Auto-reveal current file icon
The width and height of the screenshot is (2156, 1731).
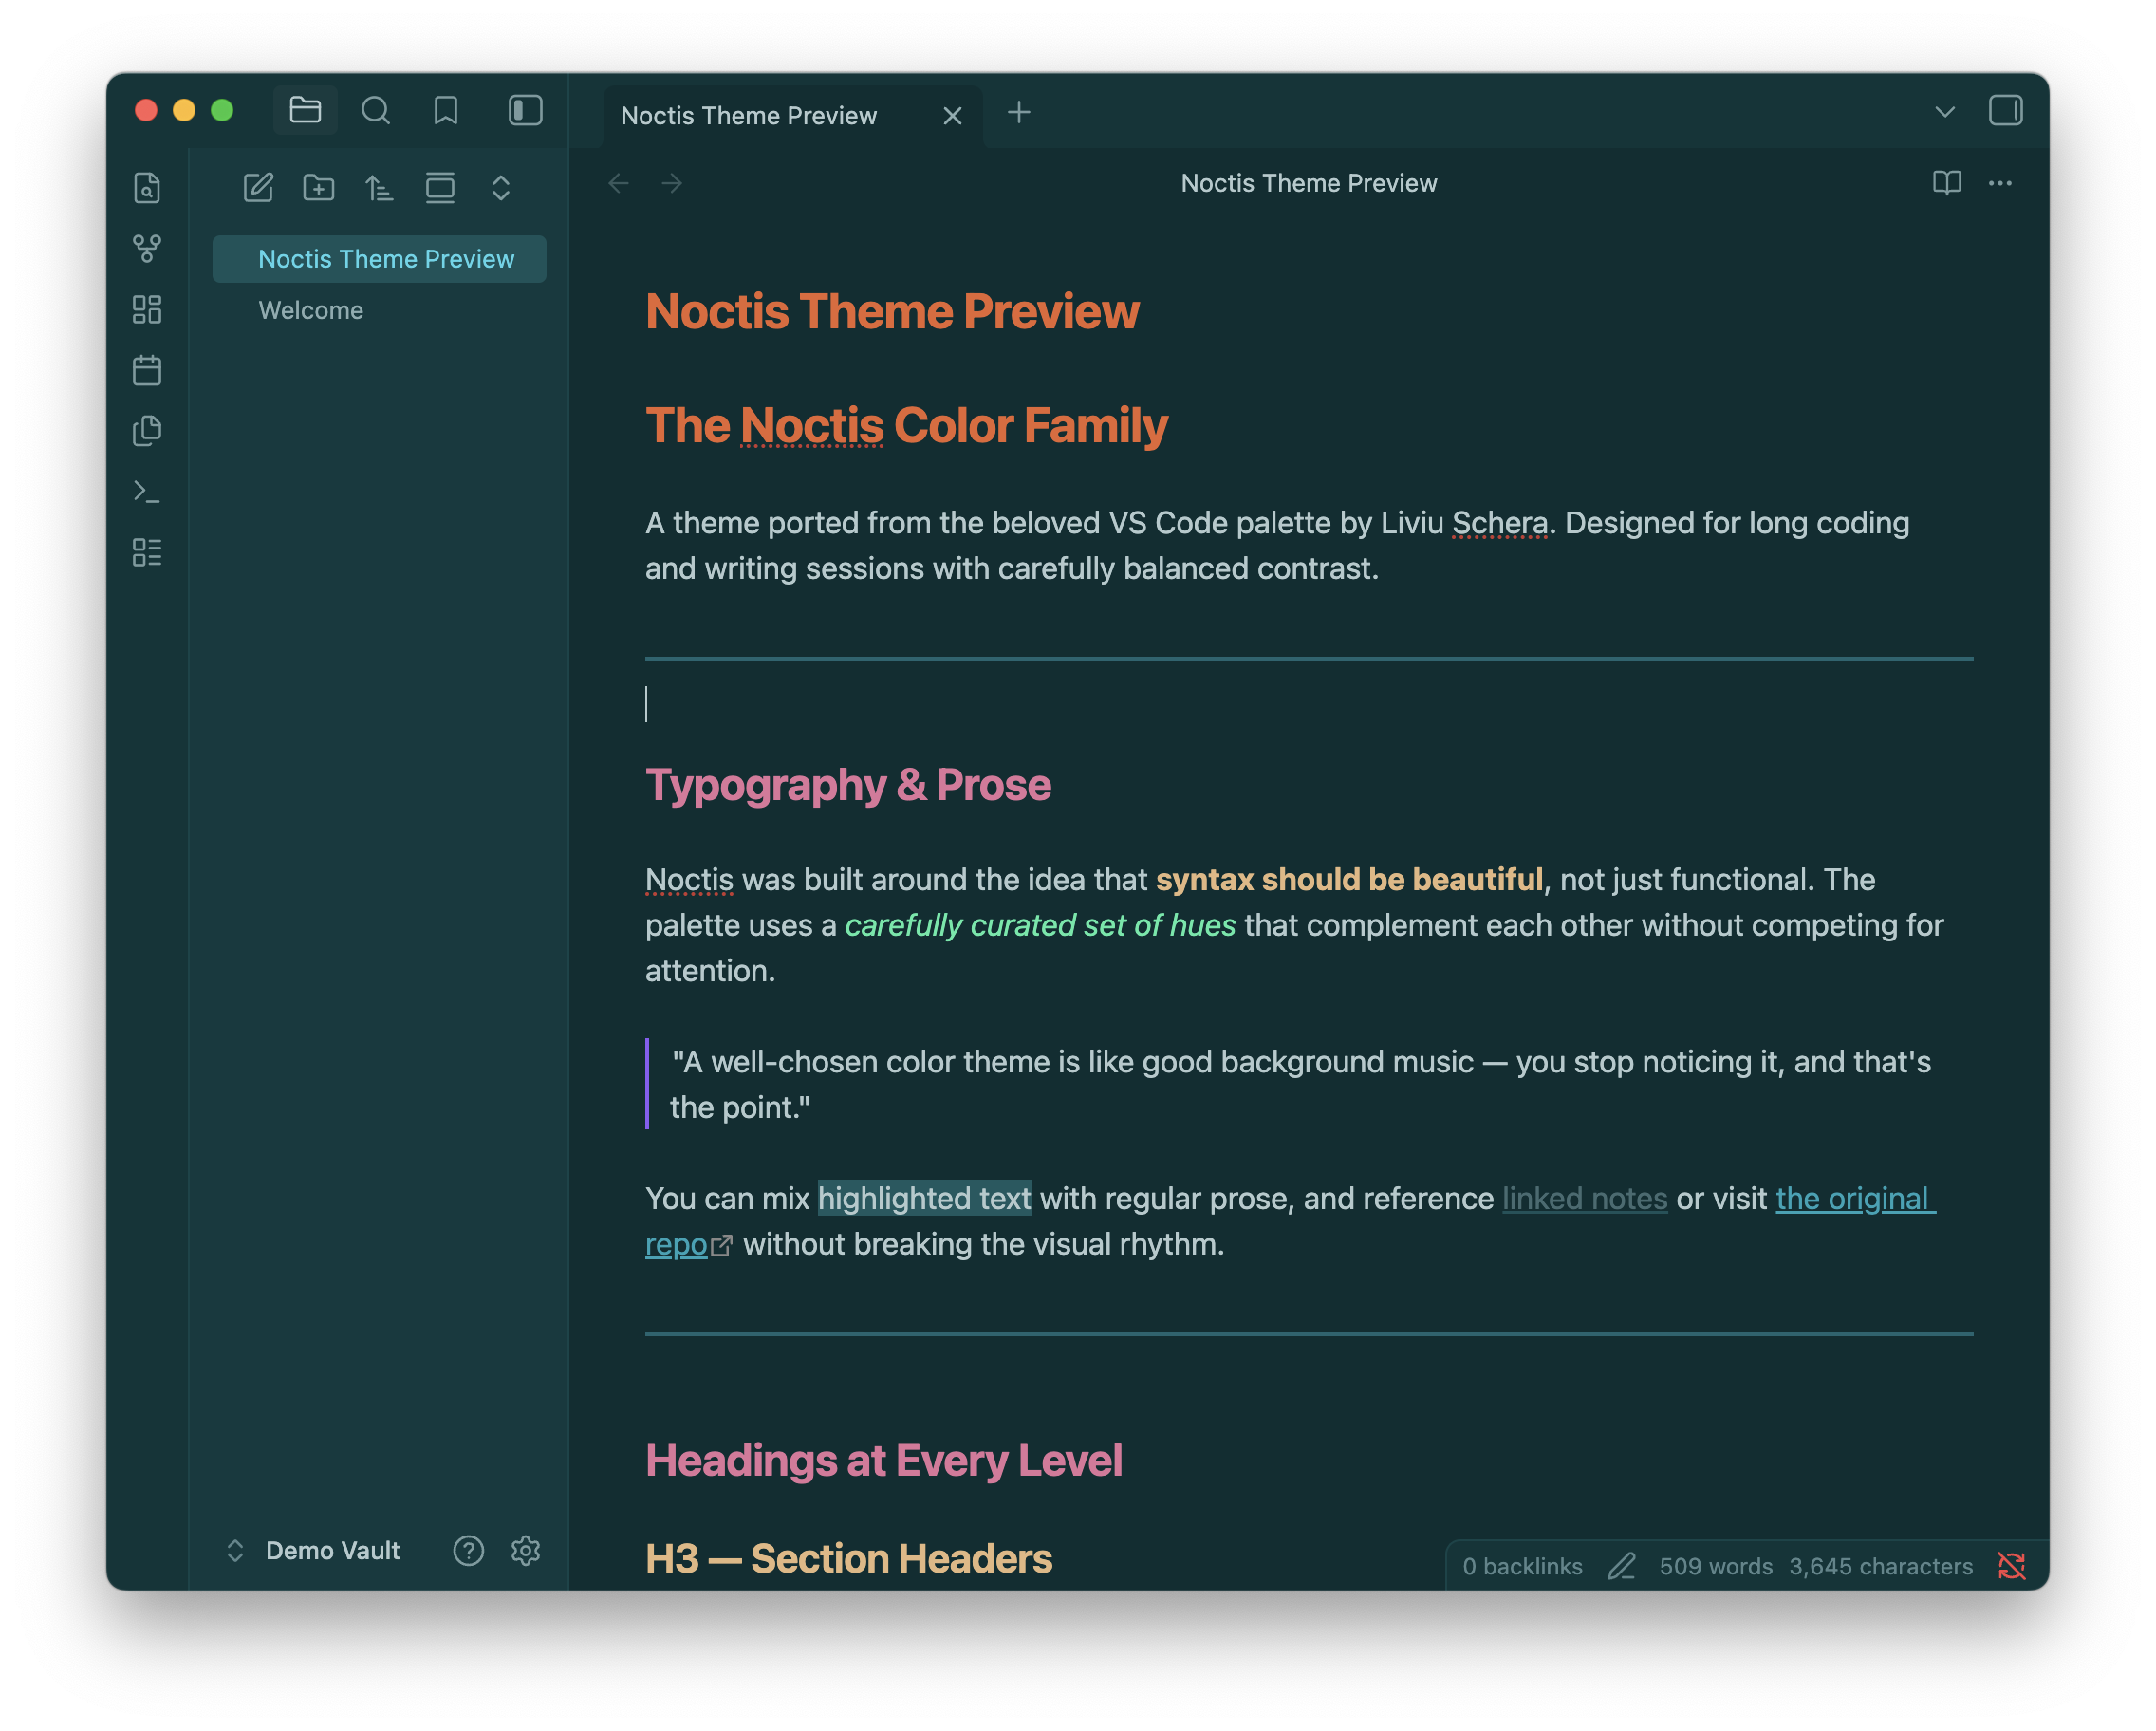[x=440, y=187]
